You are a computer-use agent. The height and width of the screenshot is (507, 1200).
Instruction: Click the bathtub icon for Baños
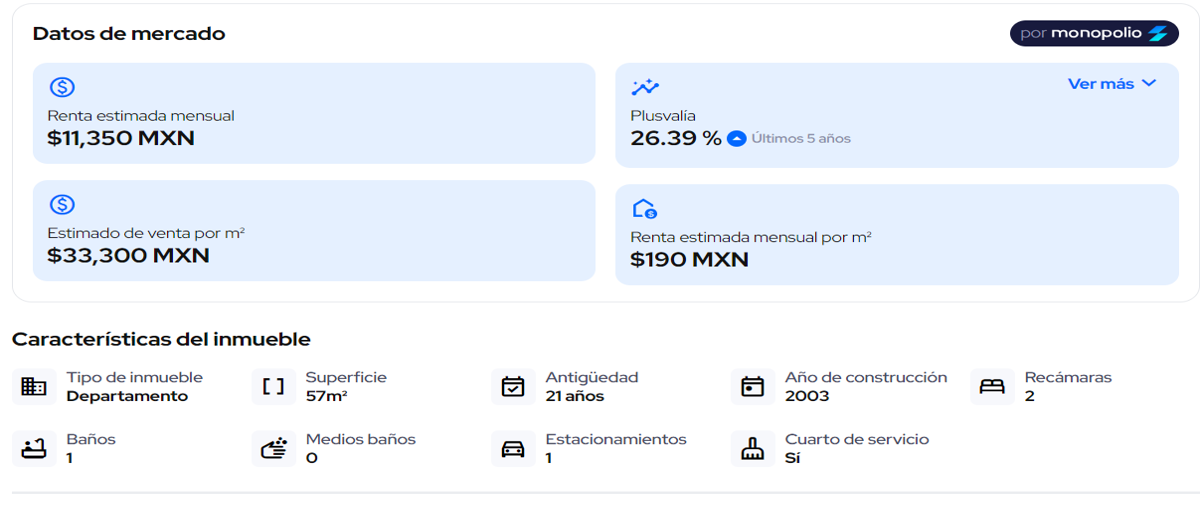[34, 449]
